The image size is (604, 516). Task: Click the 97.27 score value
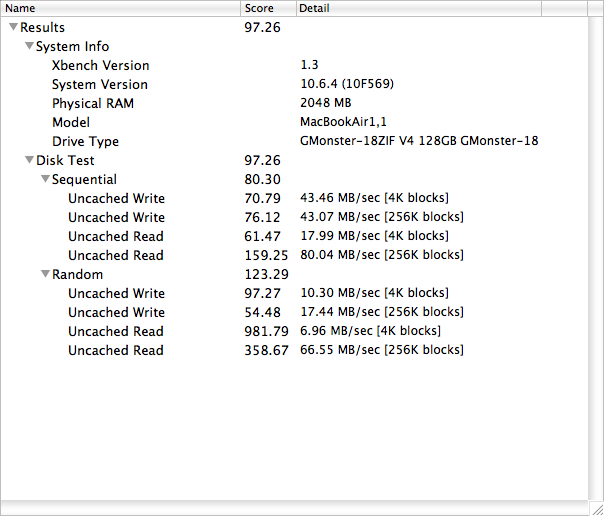coord(262,293)
